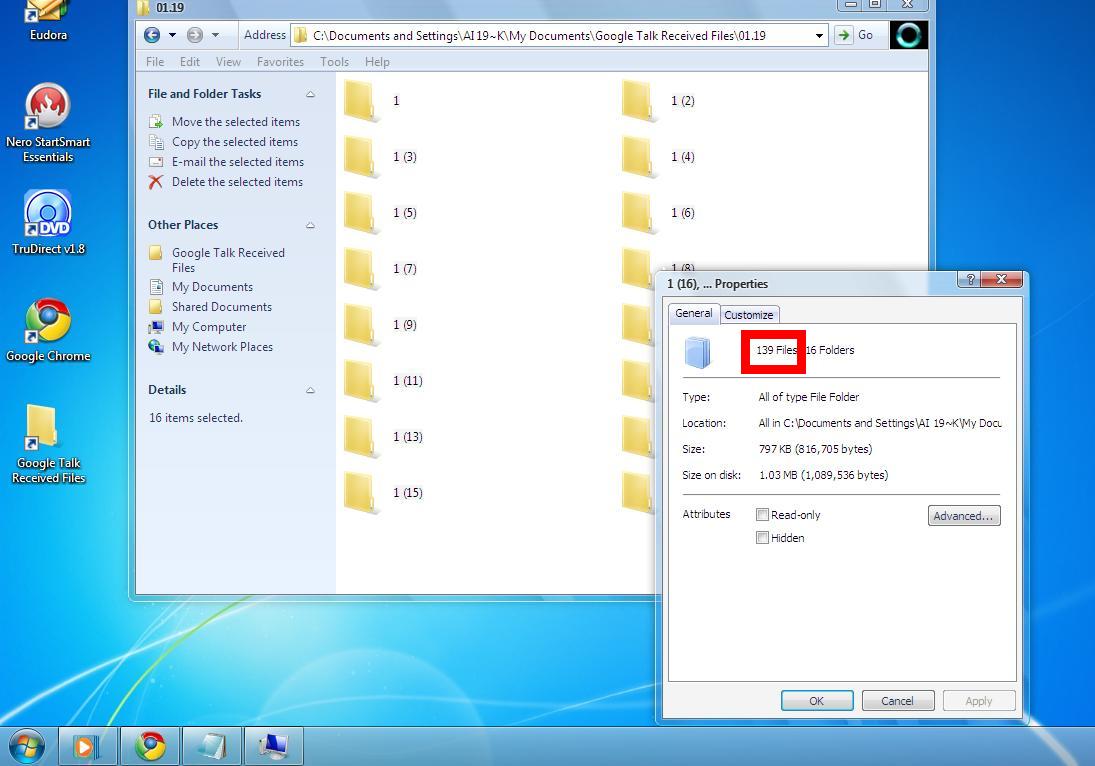The width and height of the screenshot is (1095, 766).
Task: Click the Back navigation arrow
Action: tap(152, 35)
